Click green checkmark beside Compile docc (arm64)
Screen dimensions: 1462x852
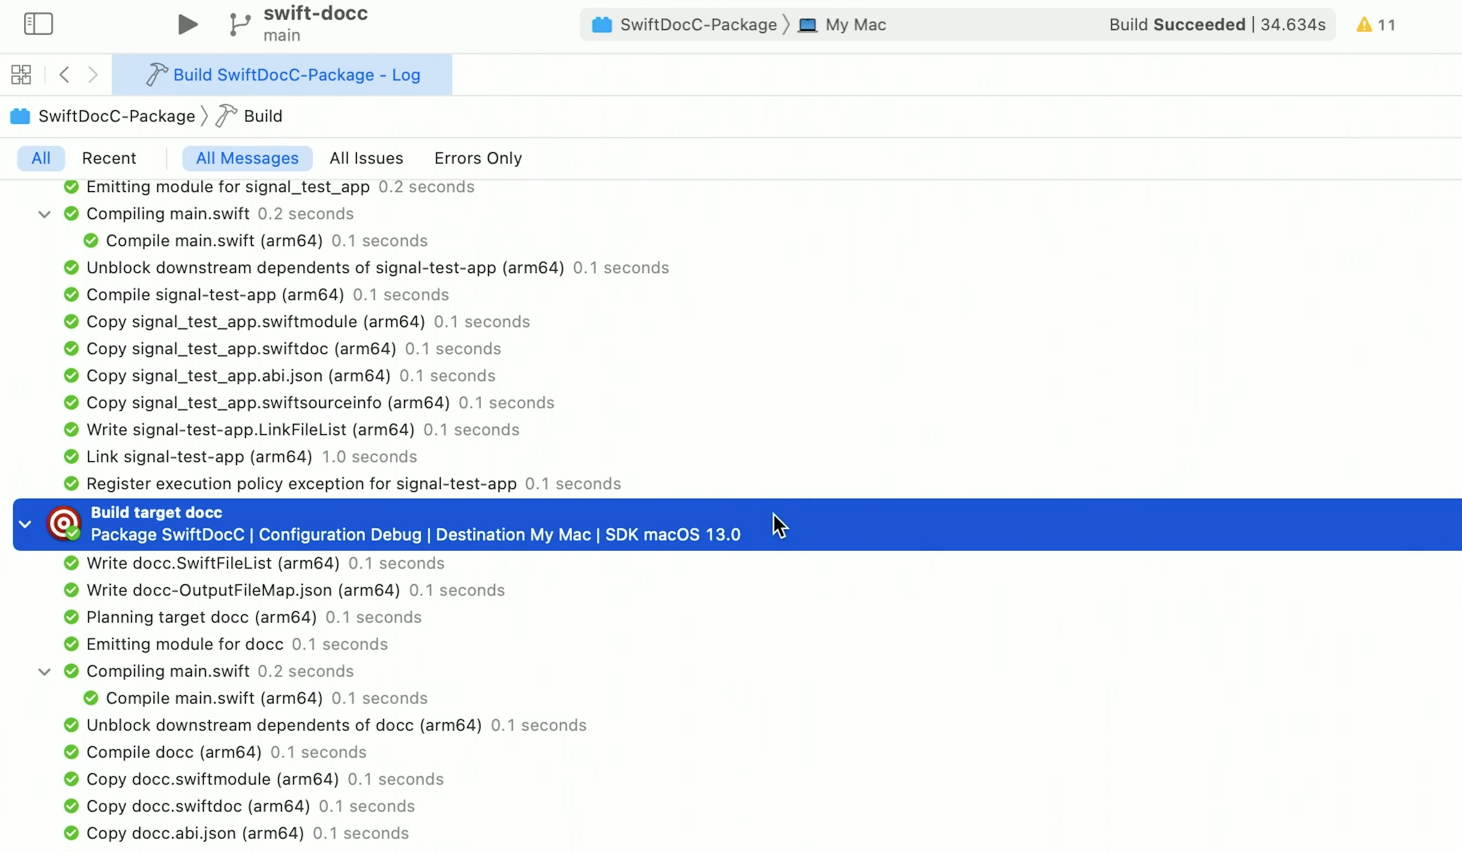click(71, 753)
